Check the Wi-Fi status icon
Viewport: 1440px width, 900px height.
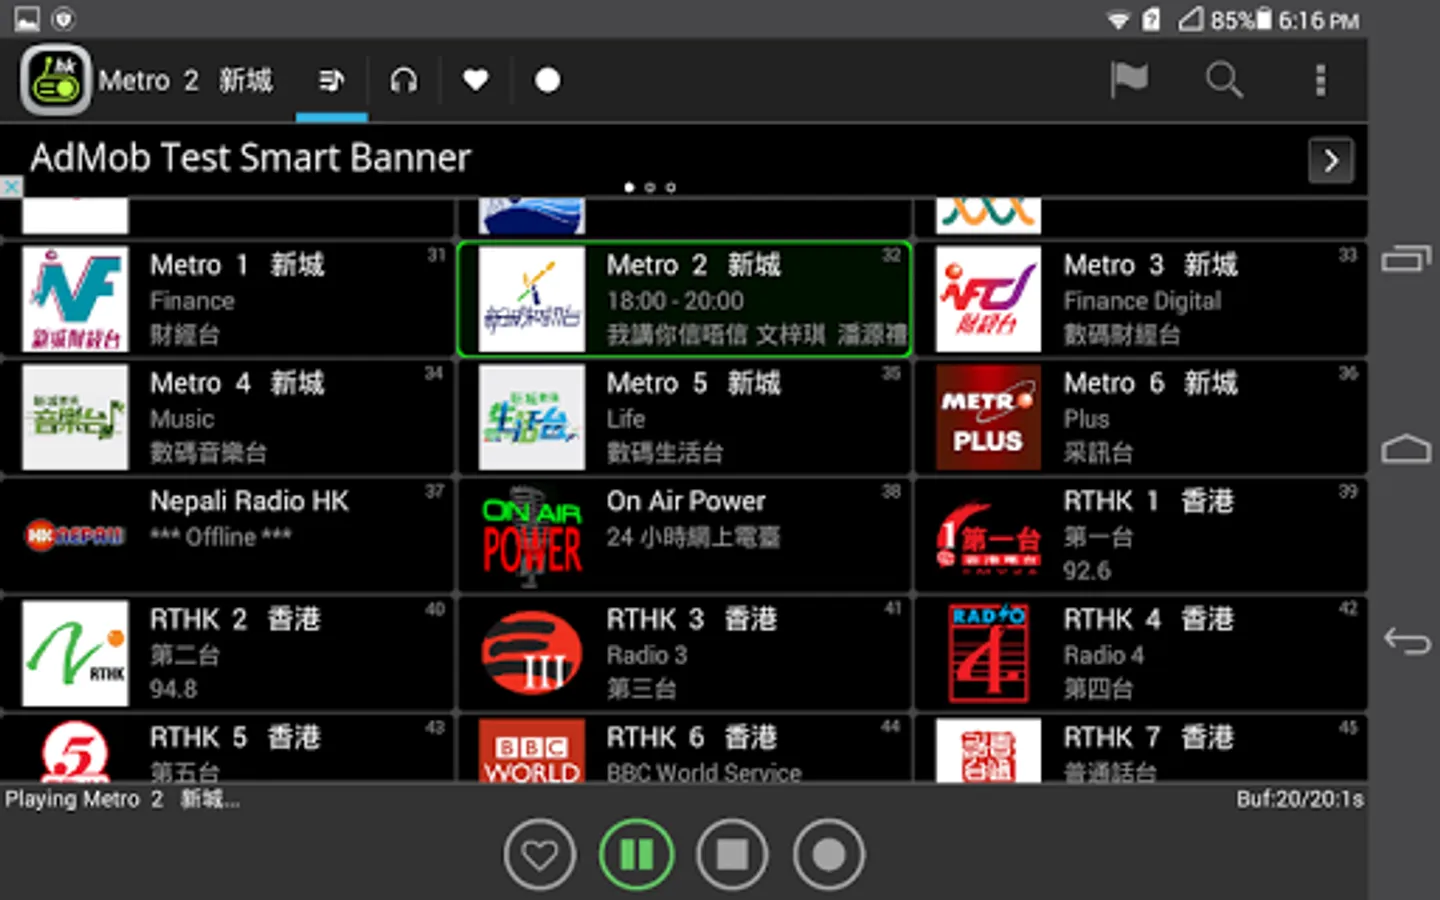tap(1118, 20)
